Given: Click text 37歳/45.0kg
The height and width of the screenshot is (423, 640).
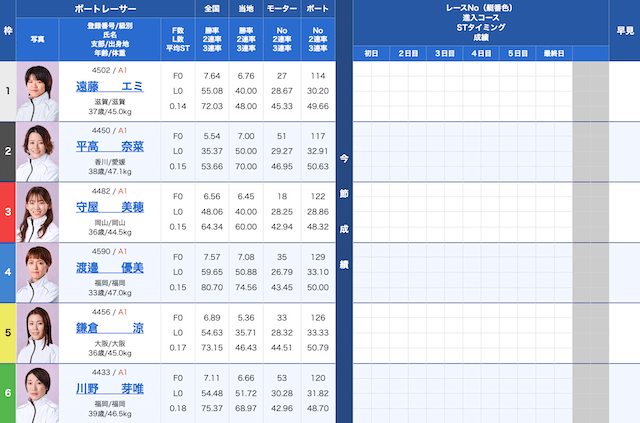Looking at the screenshot, I should point(110,111).
